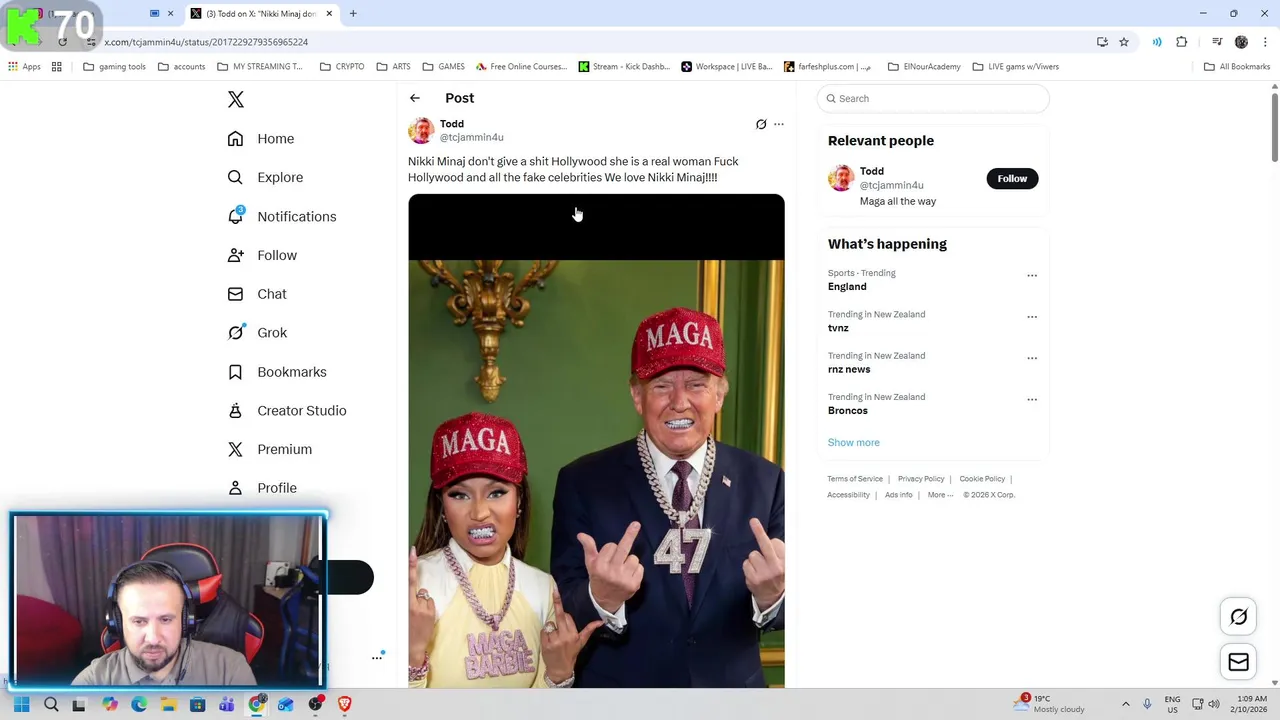Follow Todd in Relevant people
The image size is (1280, 720).
coord(1012,178)
